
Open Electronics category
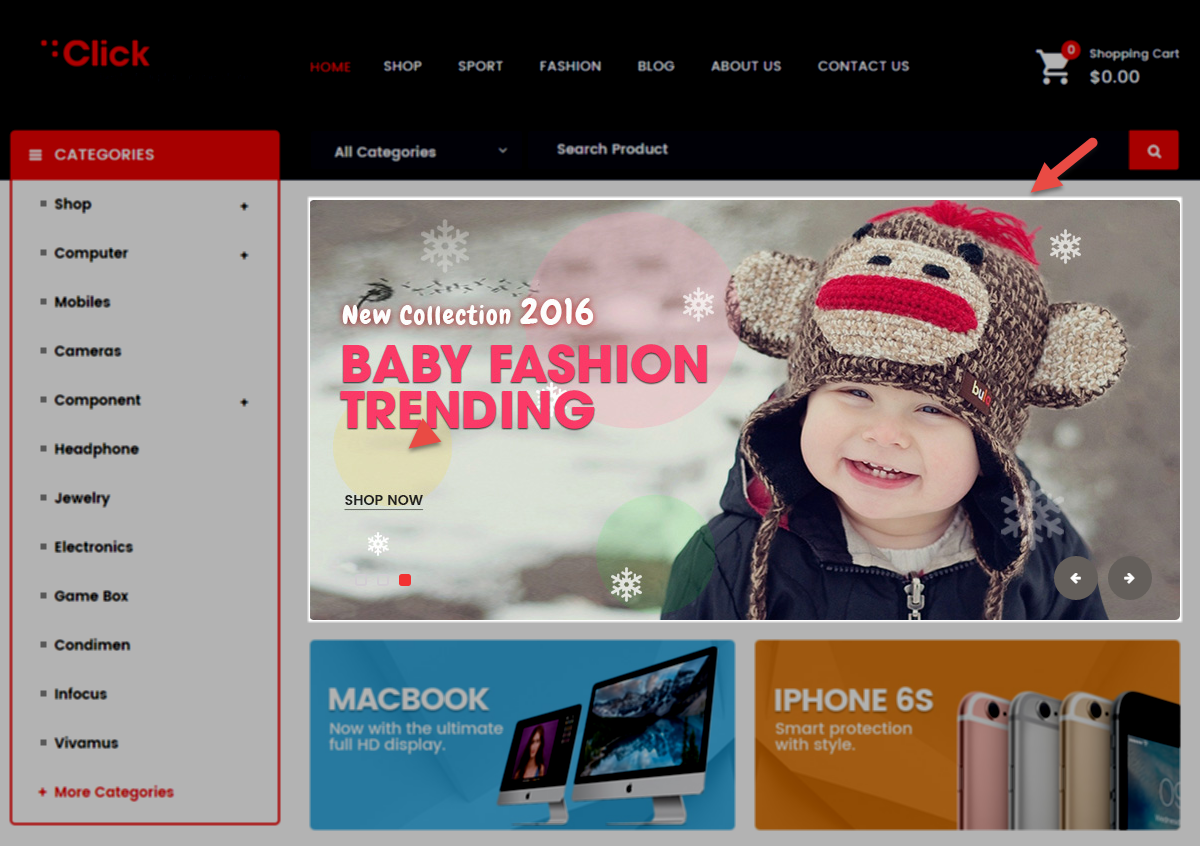tap(94, 547)
